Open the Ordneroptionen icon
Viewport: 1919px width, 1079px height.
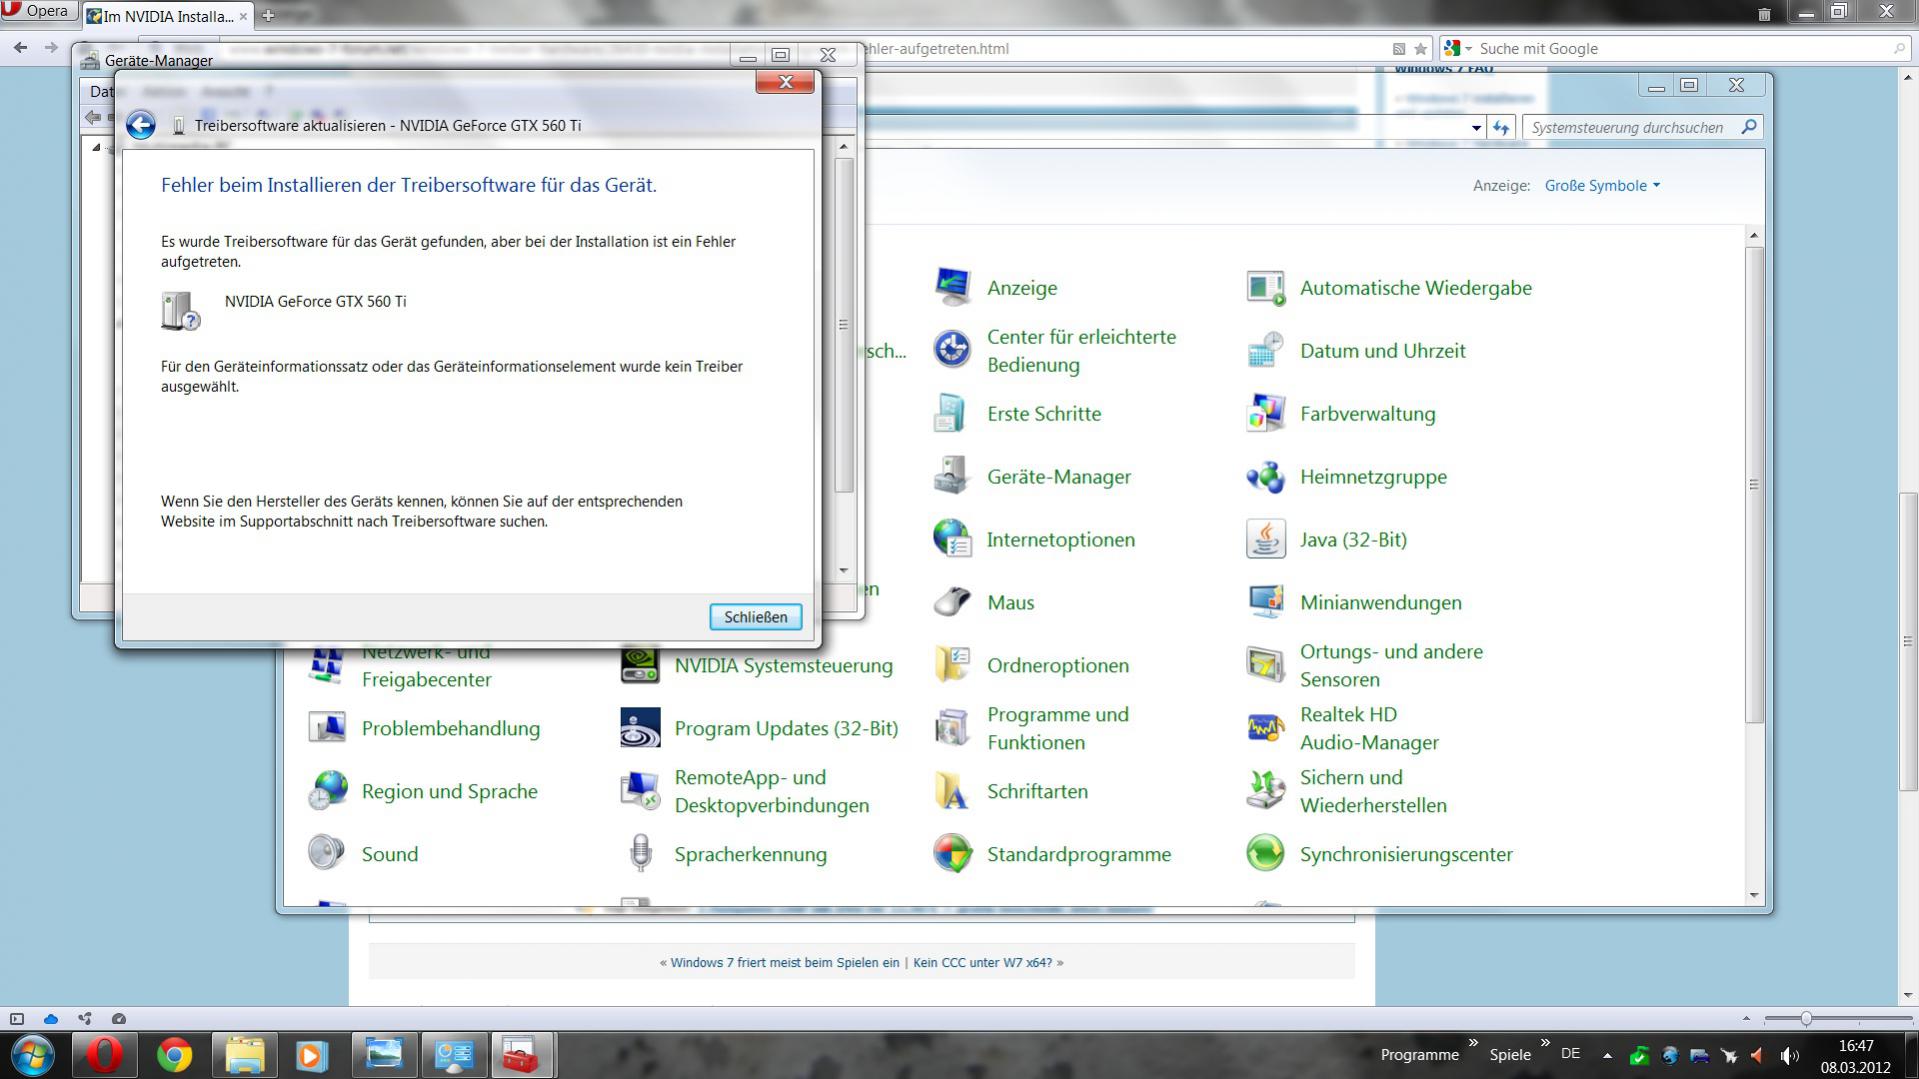pyautogui.click(x=952, y=666)
